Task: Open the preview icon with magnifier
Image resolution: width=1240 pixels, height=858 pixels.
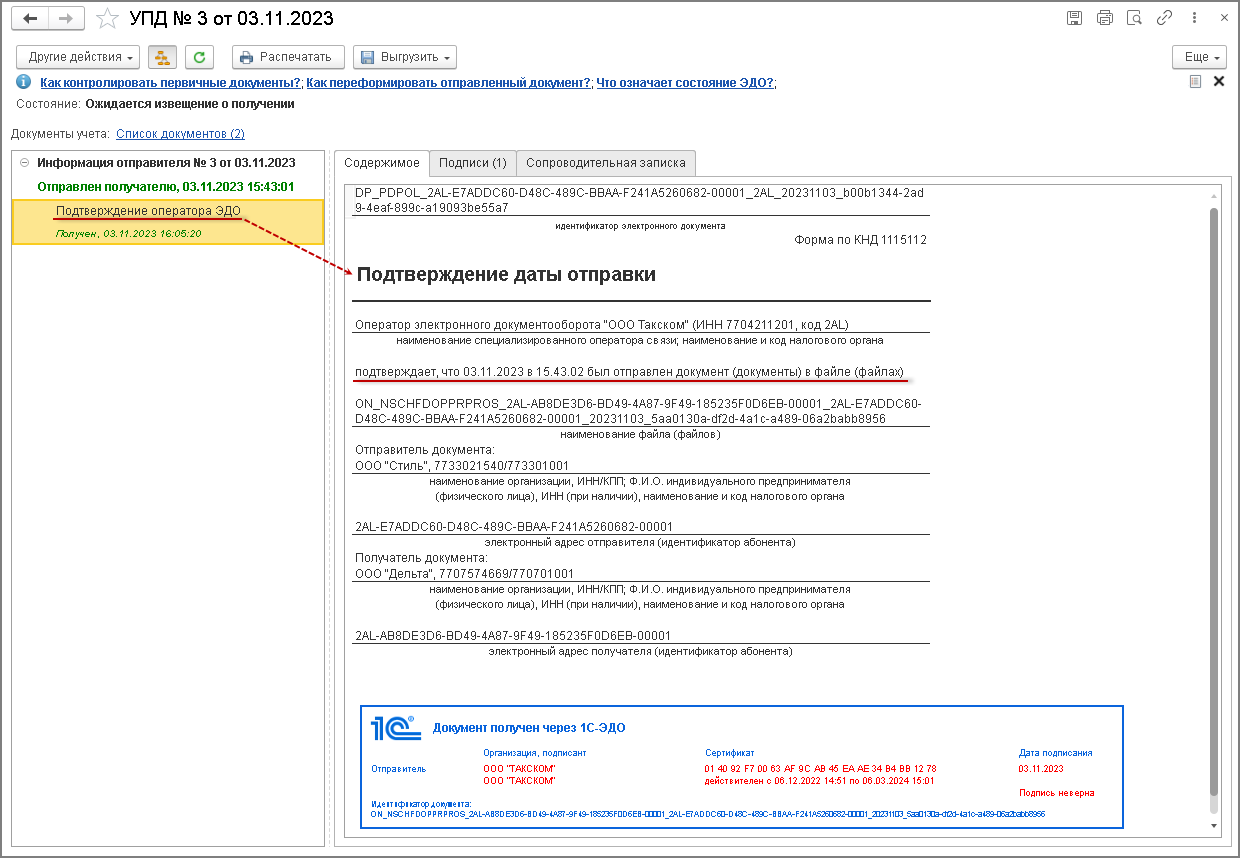Action: tap(1134, 18)
